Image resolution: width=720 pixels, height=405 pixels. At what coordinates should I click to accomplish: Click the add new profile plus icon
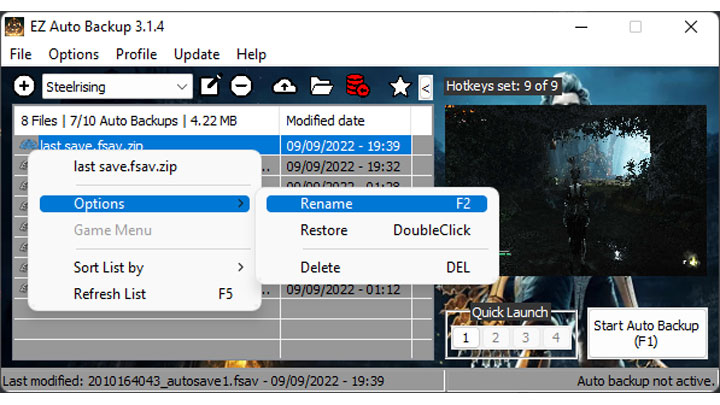[x=24, y=86]
